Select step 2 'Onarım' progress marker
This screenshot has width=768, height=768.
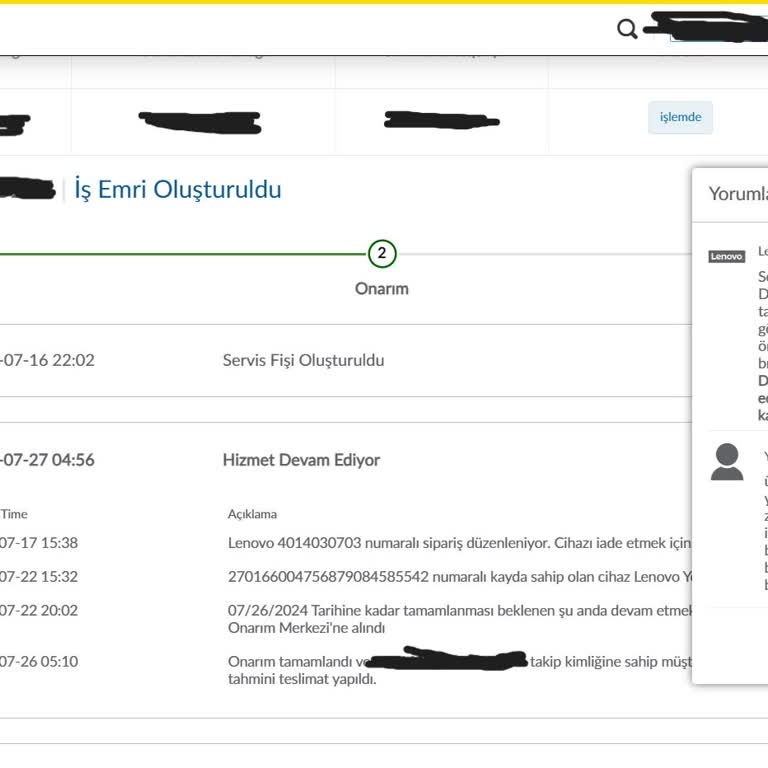[x=382, y=253]
